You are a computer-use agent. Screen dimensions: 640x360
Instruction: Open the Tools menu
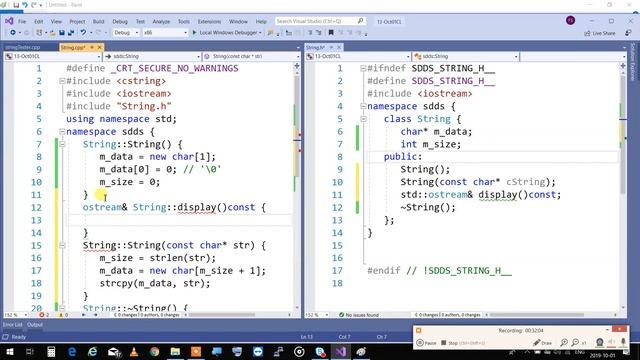pyautogui.click(x=184, y=21)
